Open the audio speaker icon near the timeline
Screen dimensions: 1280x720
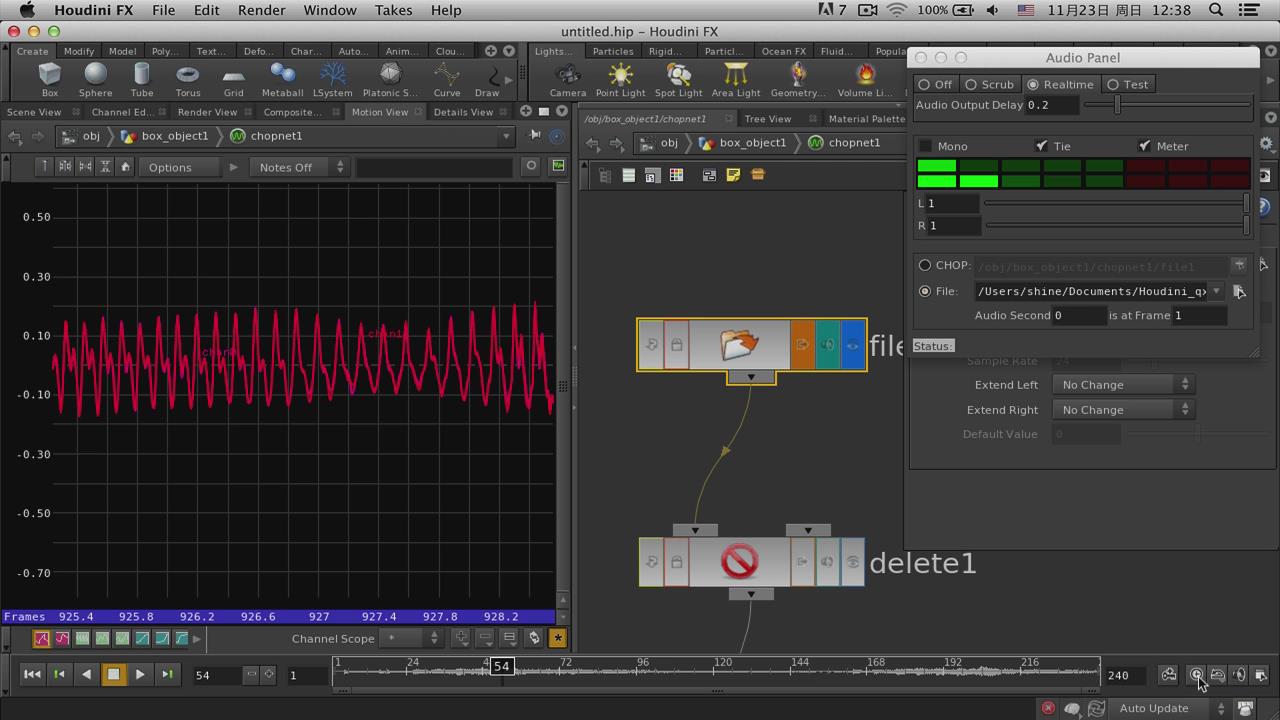(x=1239, y=675)
